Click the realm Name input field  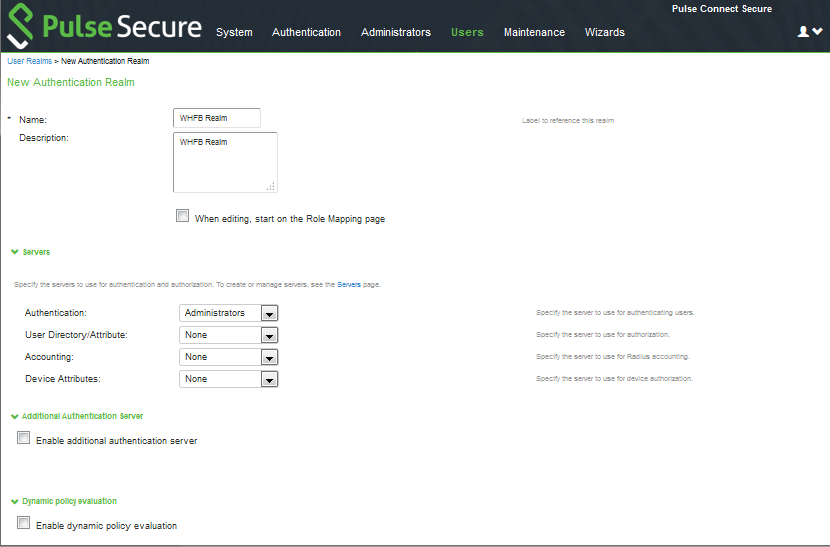point(216,118)
